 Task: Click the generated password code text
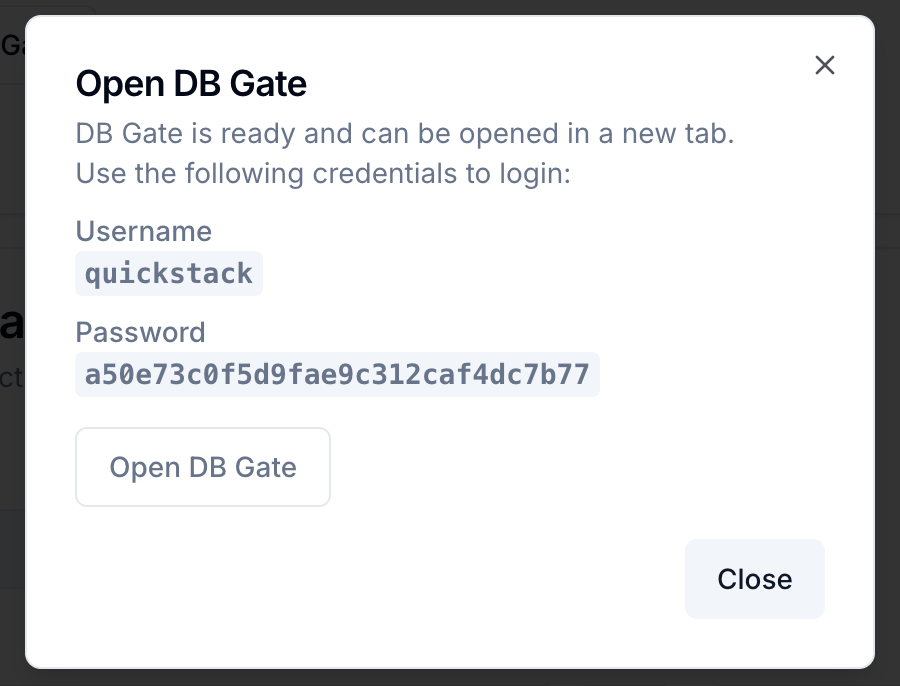pyautogui.click(x=337, y=375)
